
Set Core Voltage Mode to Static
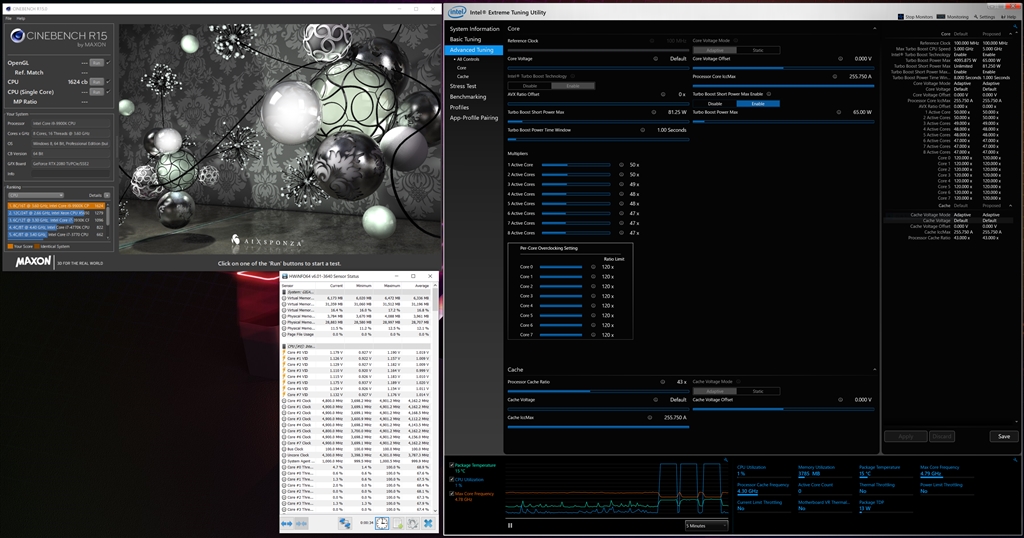coord(757,50)
